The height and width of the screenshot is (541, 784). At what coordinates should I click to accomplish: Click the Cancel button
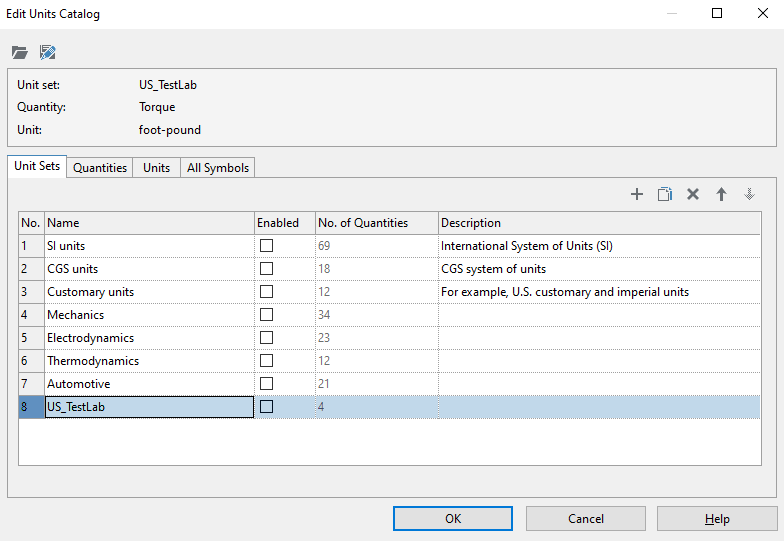pos(585,519)
